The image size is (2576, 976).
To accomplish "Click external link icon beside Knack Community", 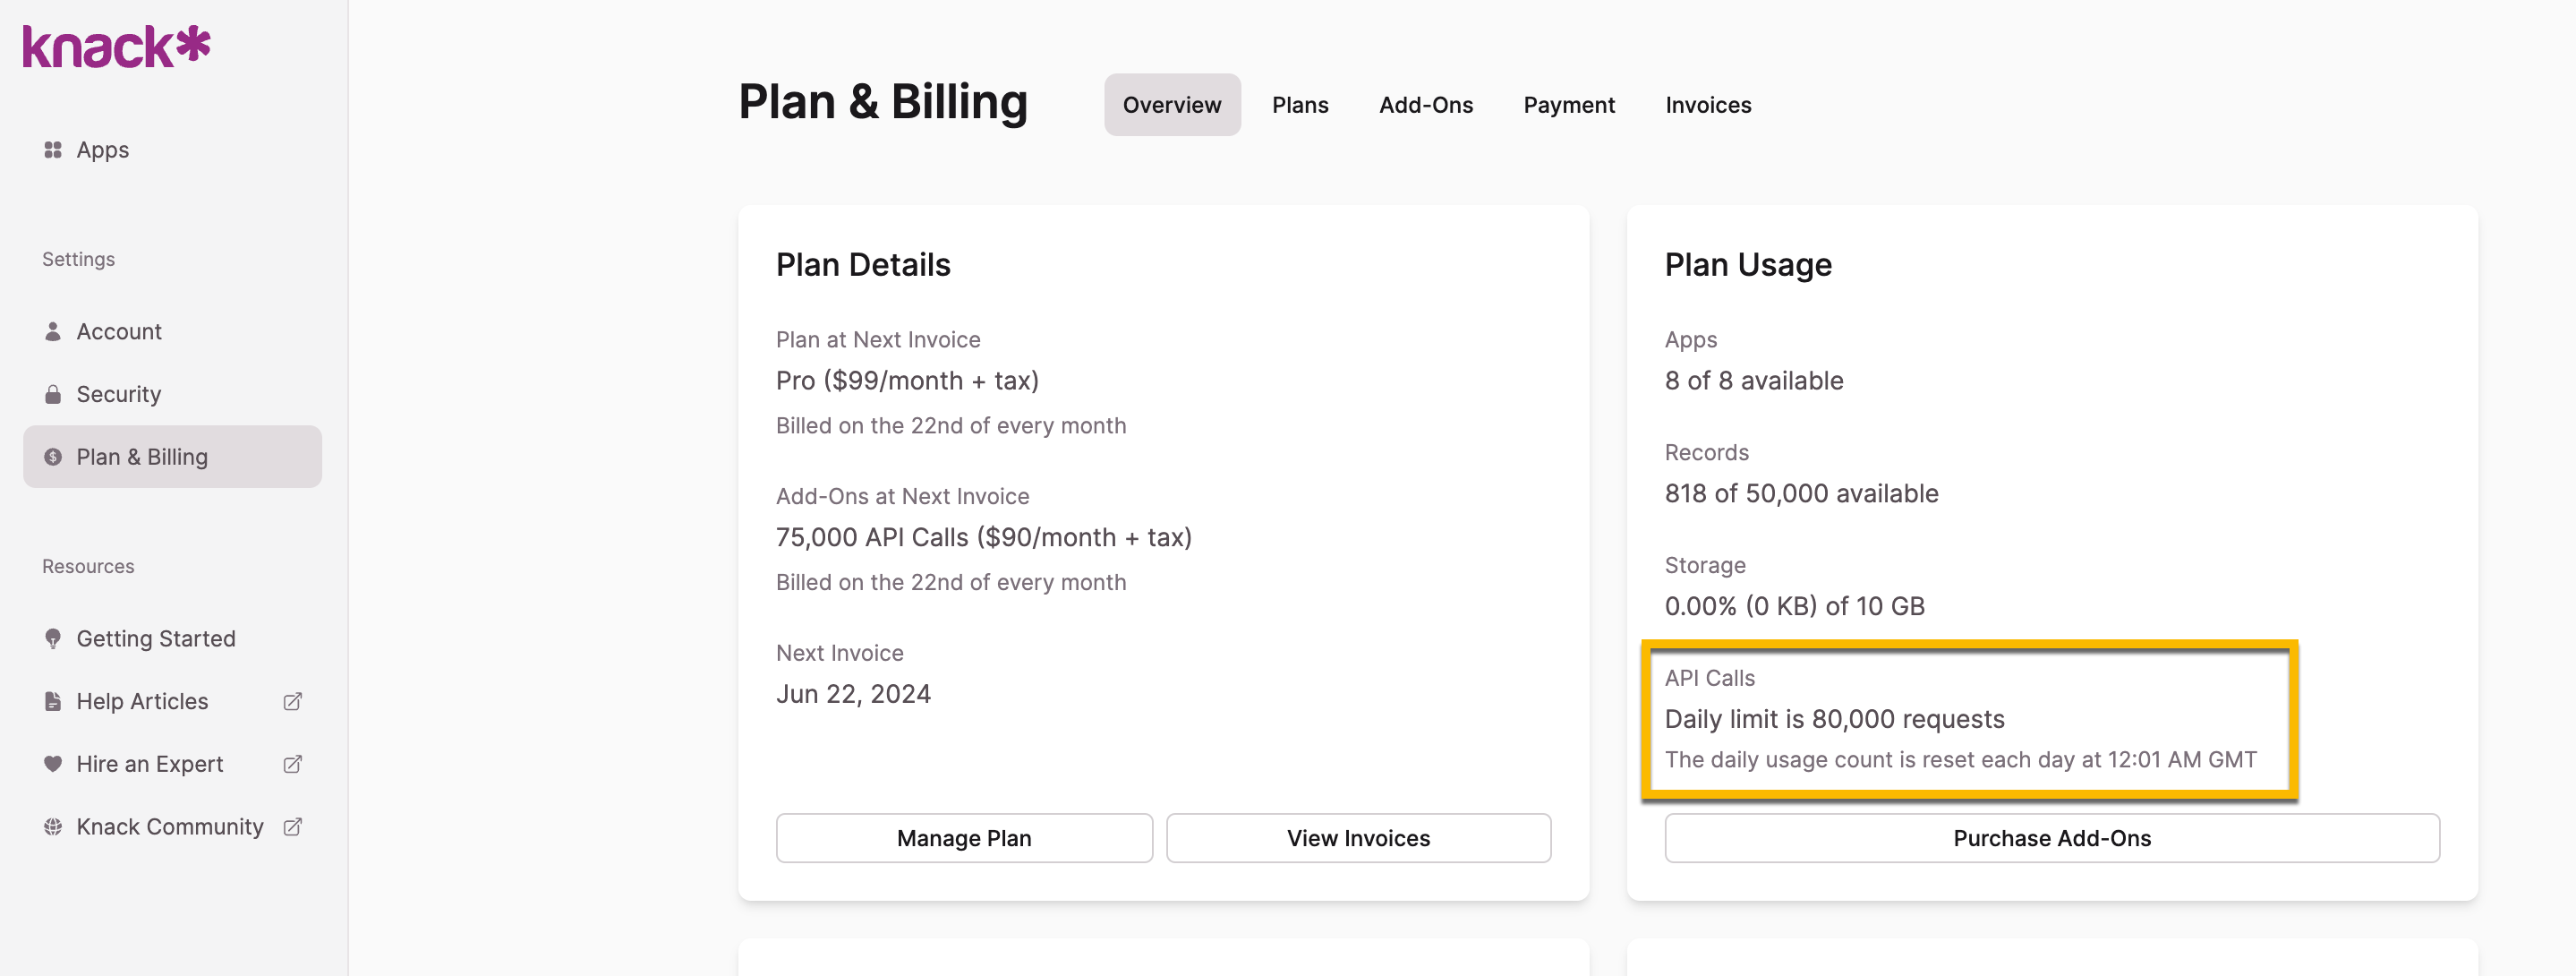I will pos(292,827).
